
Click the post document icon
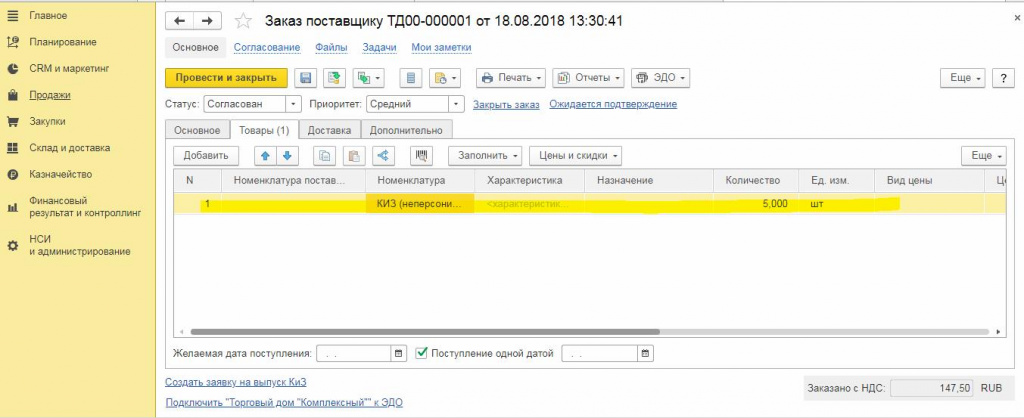(x=334, y=78)
